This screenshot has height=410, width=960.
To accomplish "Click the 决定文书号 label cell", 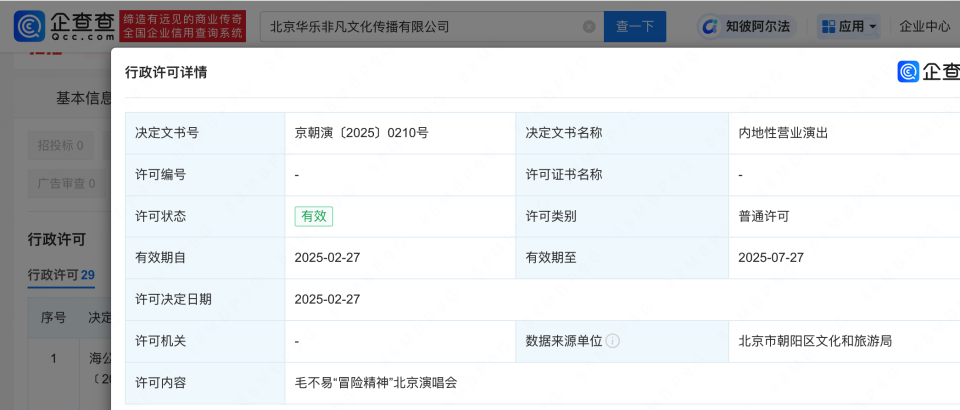I will tap(205, 133).
